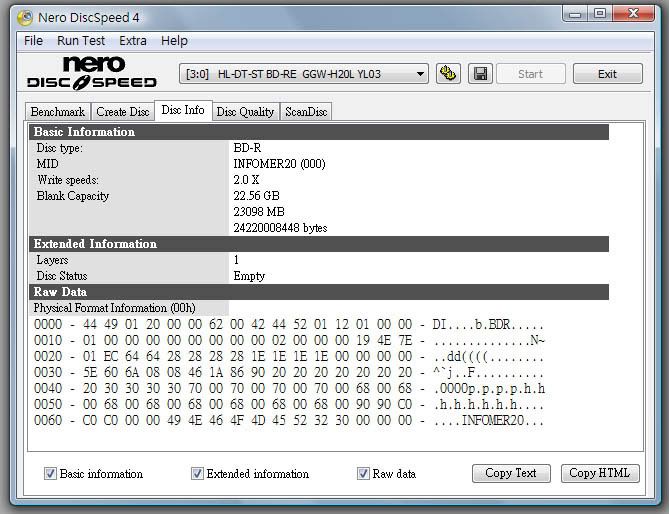669x514 pixels.
Task: Click the hex row starting with 0000
Action: point(289,325)
